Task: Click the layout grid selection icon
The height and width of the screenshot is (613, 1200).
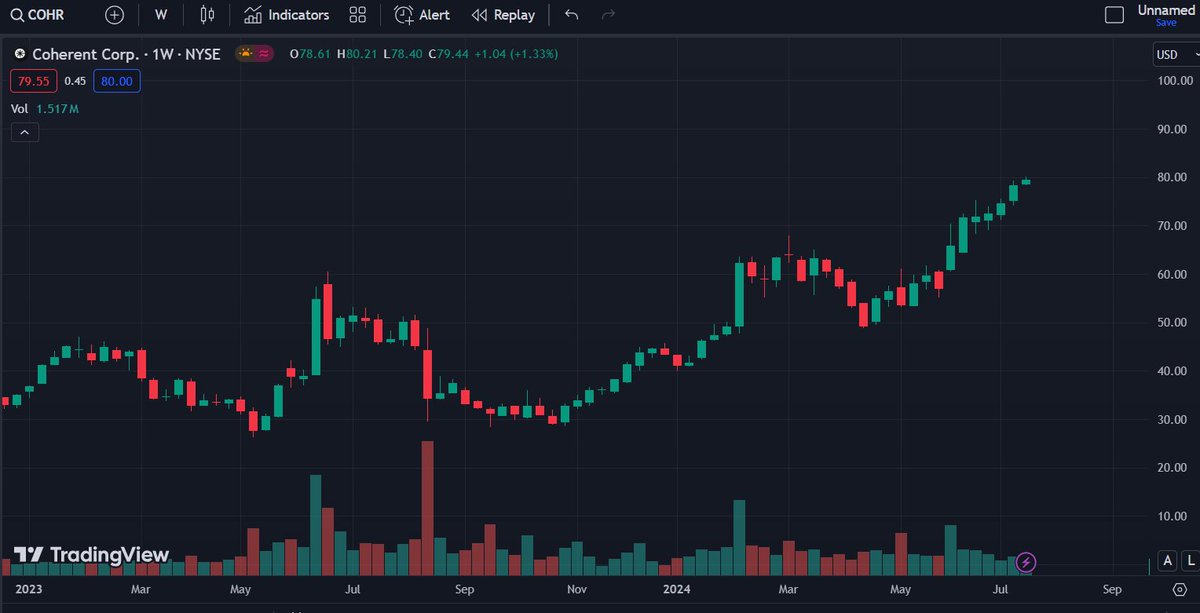Action: (357, 14)
